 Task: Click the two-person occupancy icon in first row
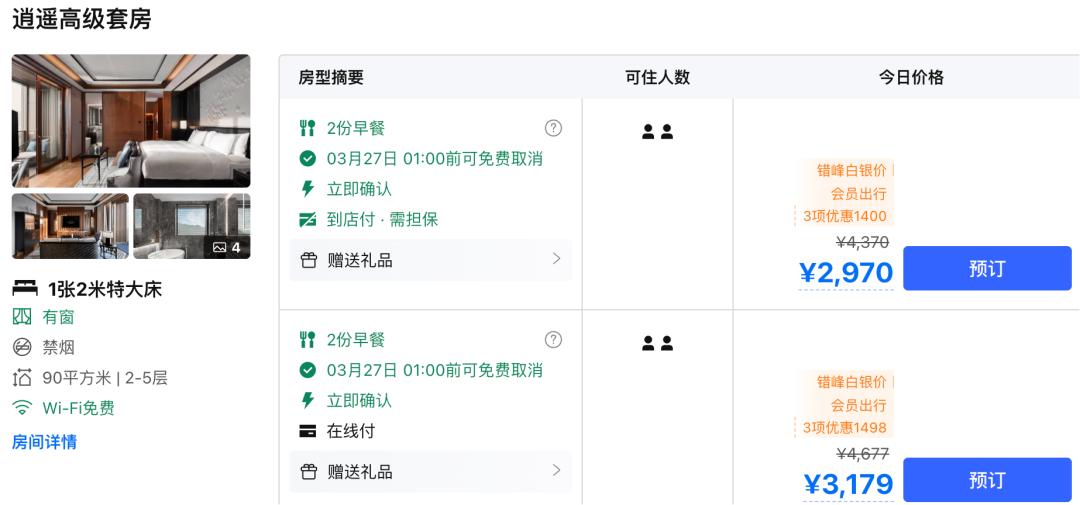click(x=657, y=131)
